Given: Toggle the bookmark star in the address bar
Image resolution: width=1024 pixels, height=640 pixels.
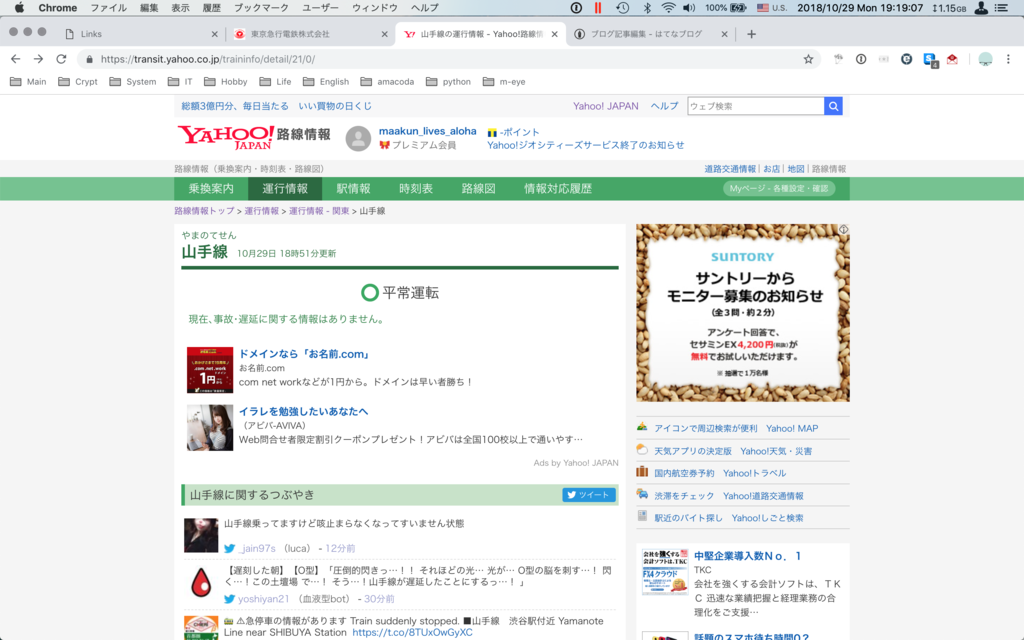Looking at the screenshot, I should click(808, 58).
